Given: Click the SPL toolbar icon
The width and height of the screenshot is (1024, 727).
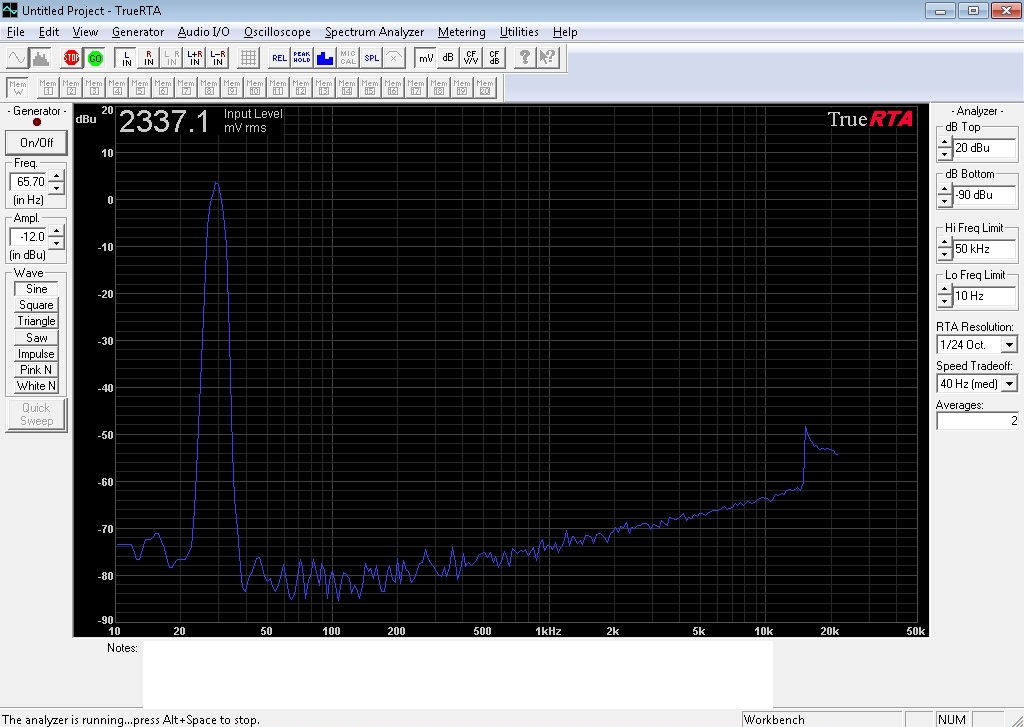Looking at the screenshot, I should [371, 58].
